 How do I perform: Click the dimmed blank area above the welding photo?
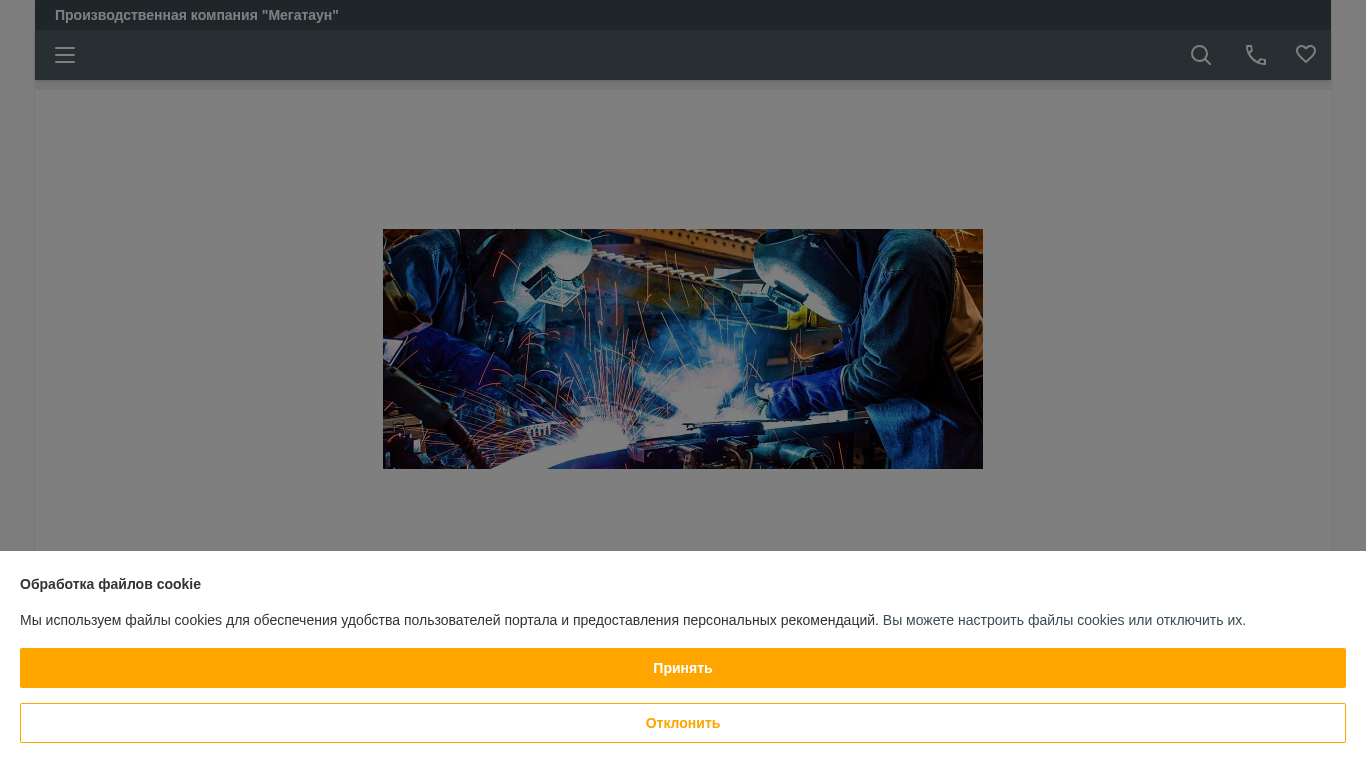(683, 160)
